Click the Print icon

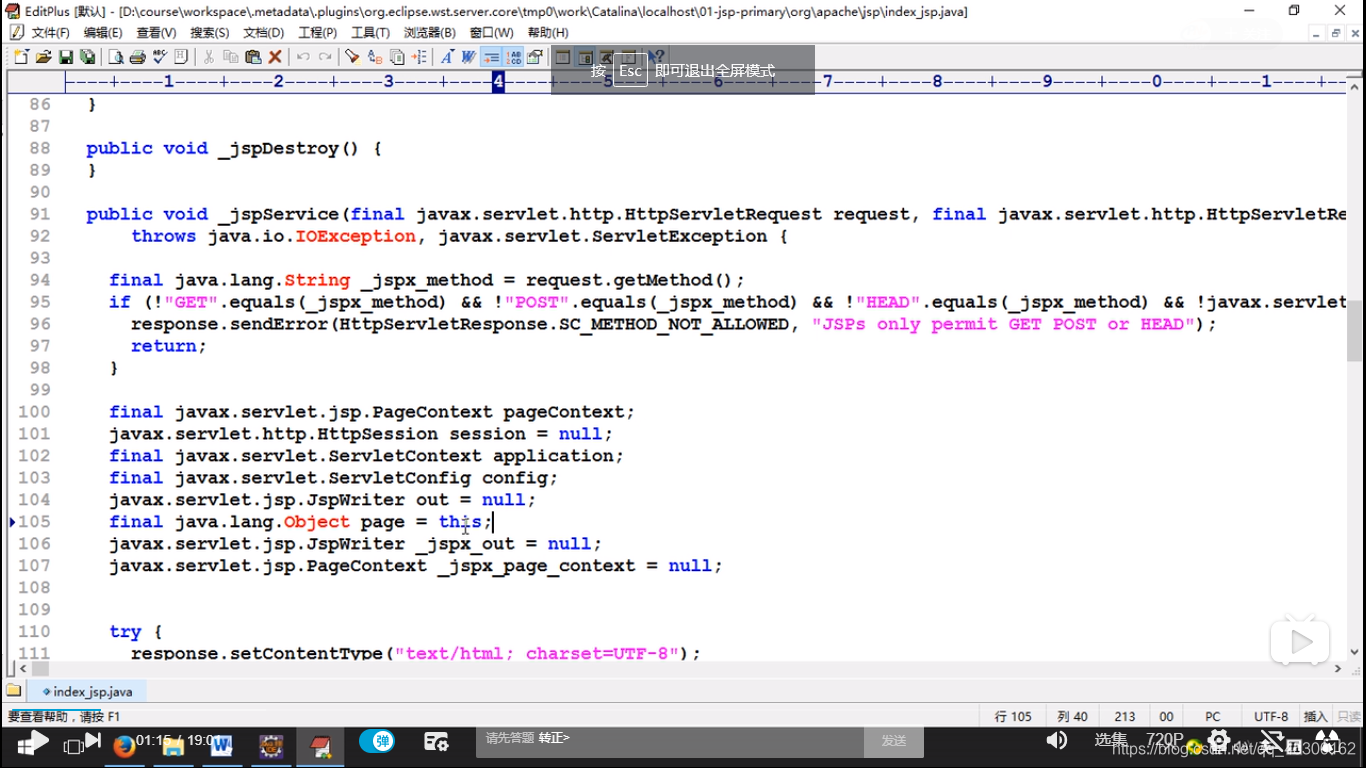click(x=138, y=57)
